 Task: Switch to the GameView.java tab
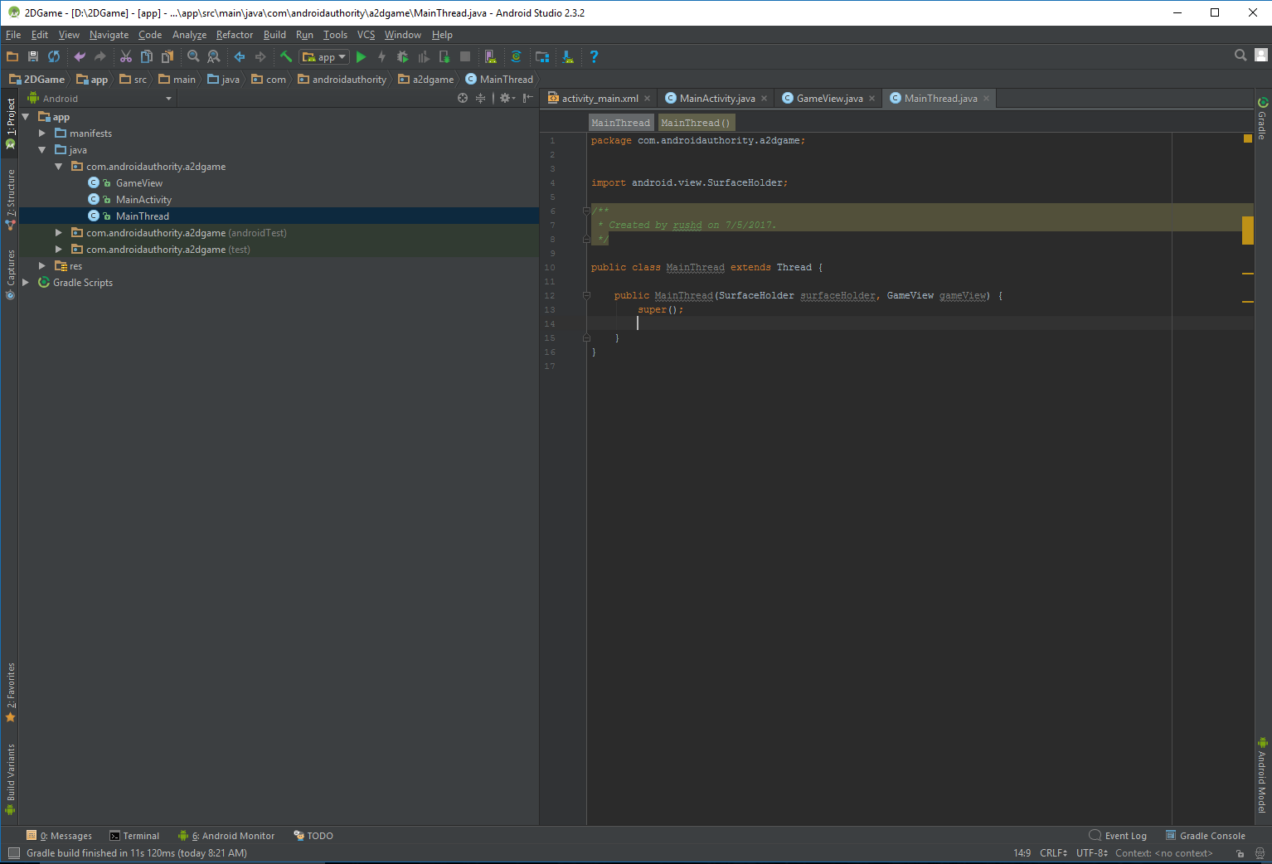tap(828, 98)
